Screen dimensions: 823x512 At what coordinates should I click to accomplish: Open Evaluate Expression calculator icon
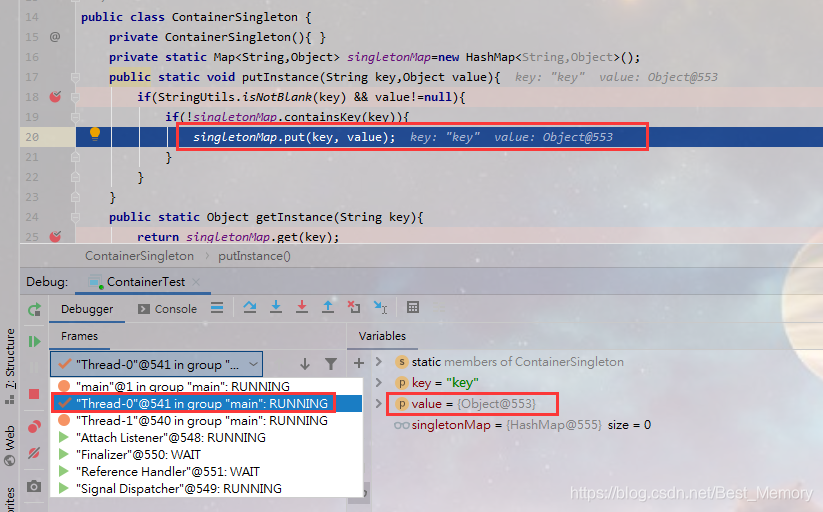click(413, 307)
